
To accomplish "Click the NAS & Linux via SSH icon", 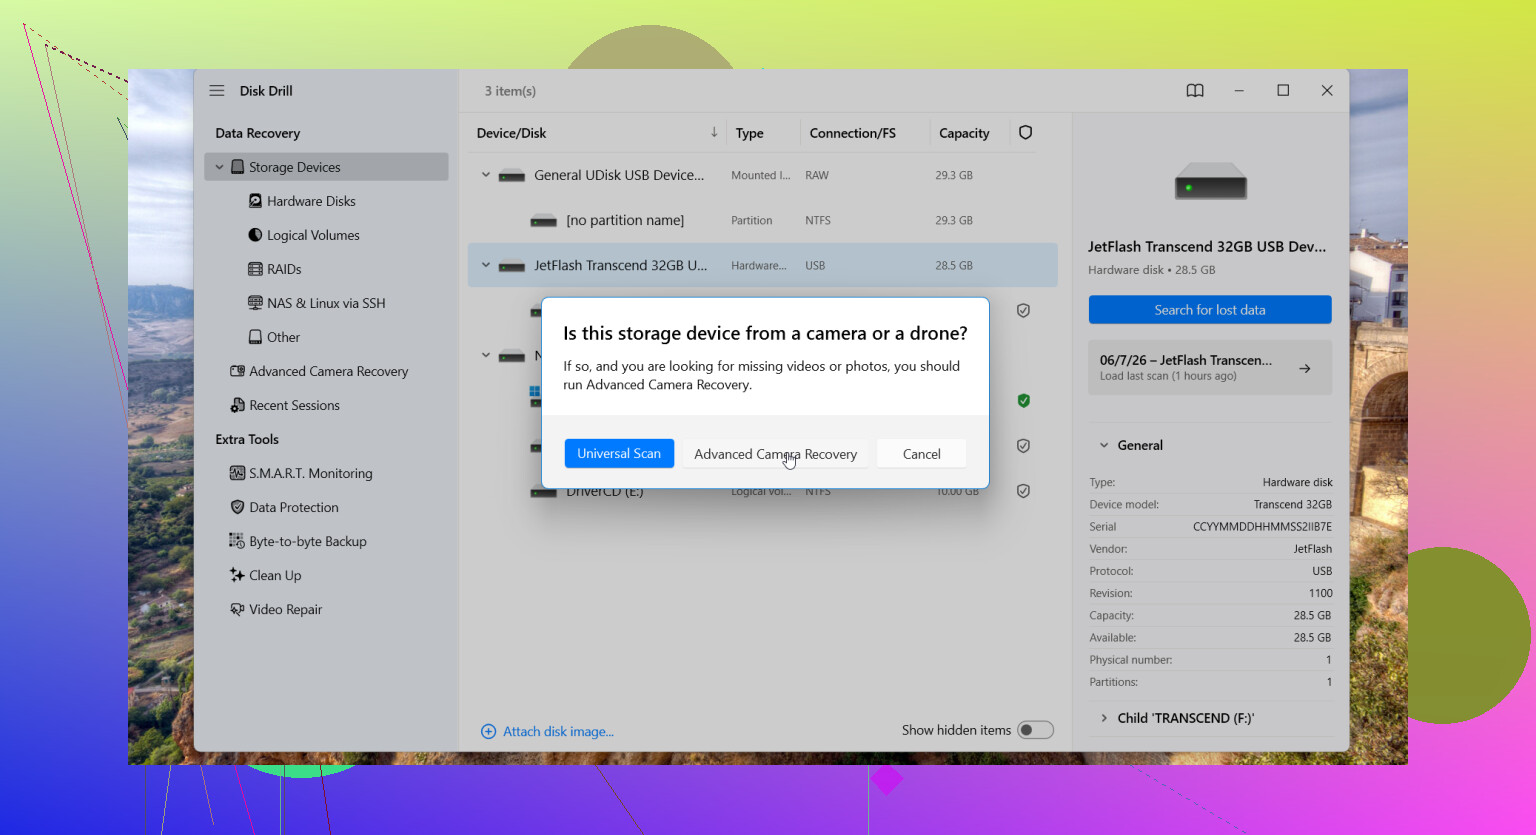I will pyautogui.click(x=255, y=303).
